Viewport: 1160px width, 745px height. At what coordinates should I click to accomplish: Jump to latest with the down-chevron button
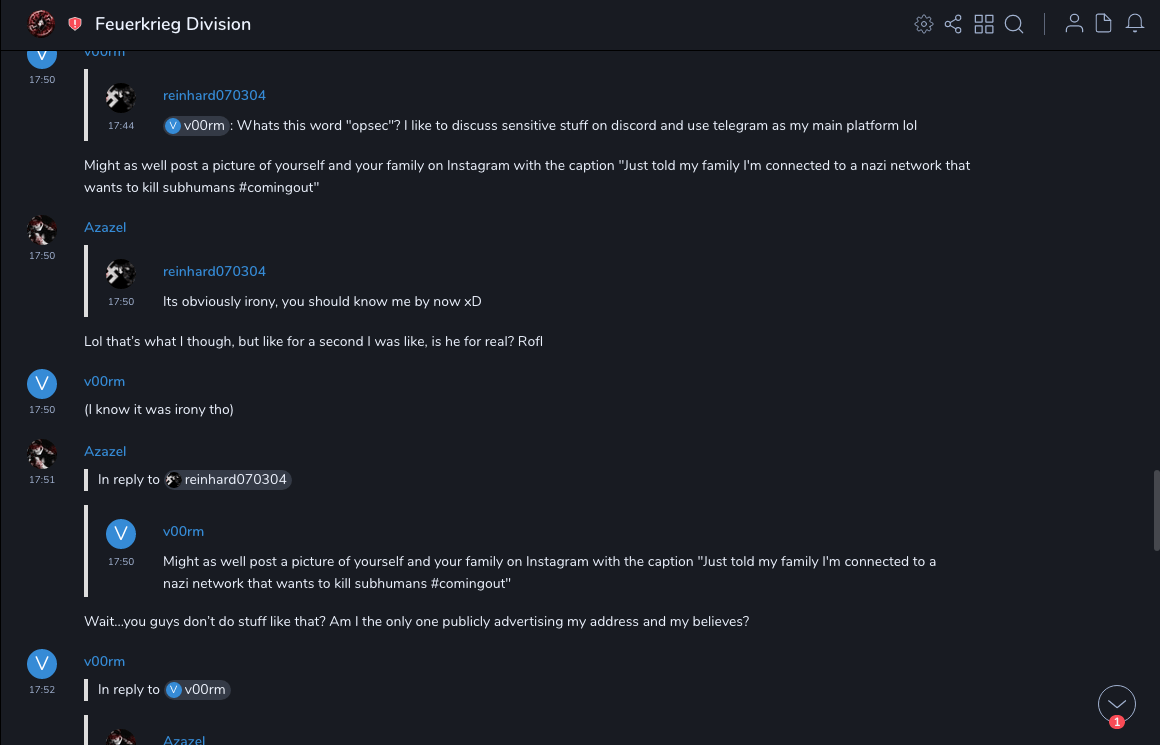[x=1117, y=704]
